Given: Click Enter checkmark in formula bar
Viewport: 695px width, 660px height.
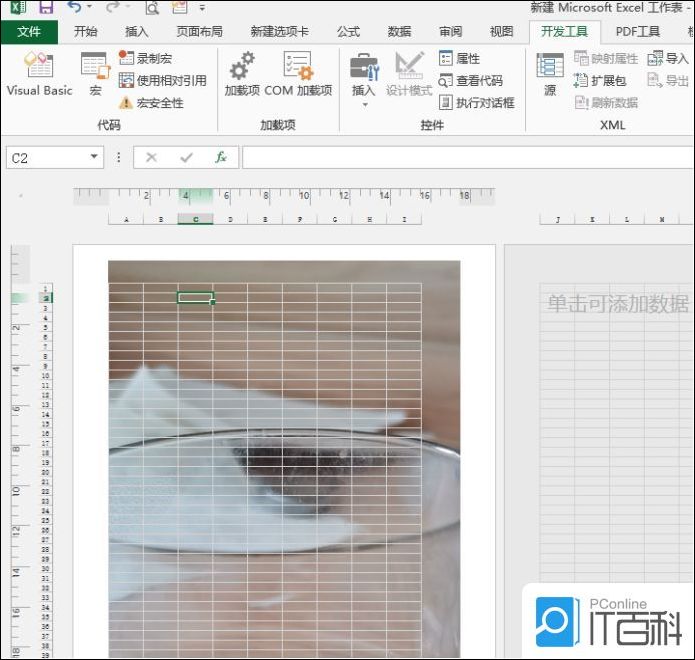Looking at the screenshot, I should (187, 157).
